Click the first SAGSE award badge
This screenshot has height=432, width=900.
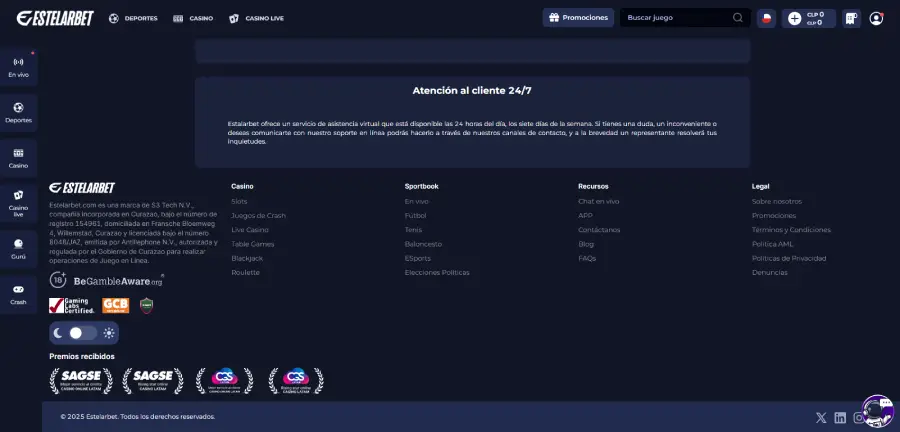[x=81, y=381]
